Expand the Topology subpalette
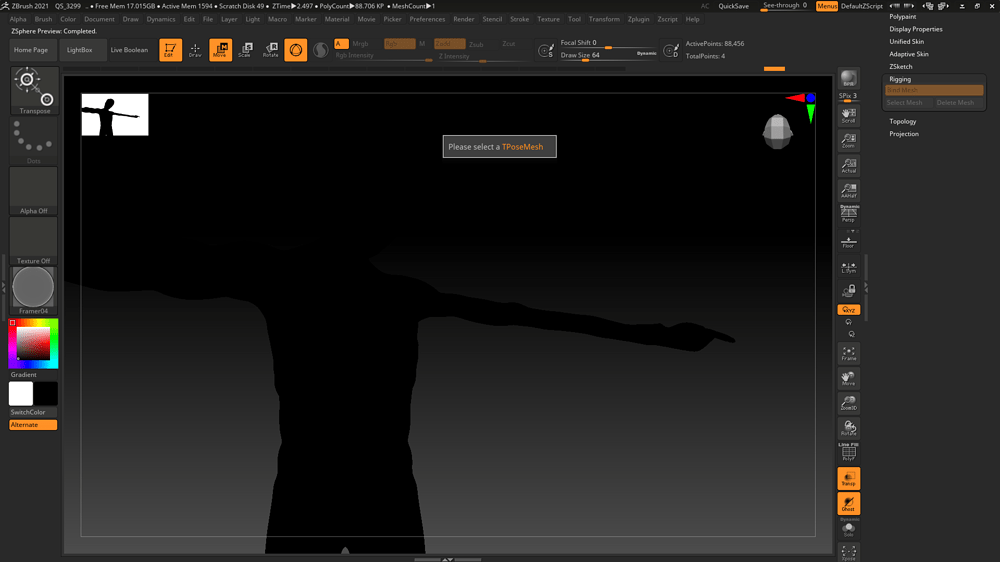1000x562 pixels. (x=902, y=121)
